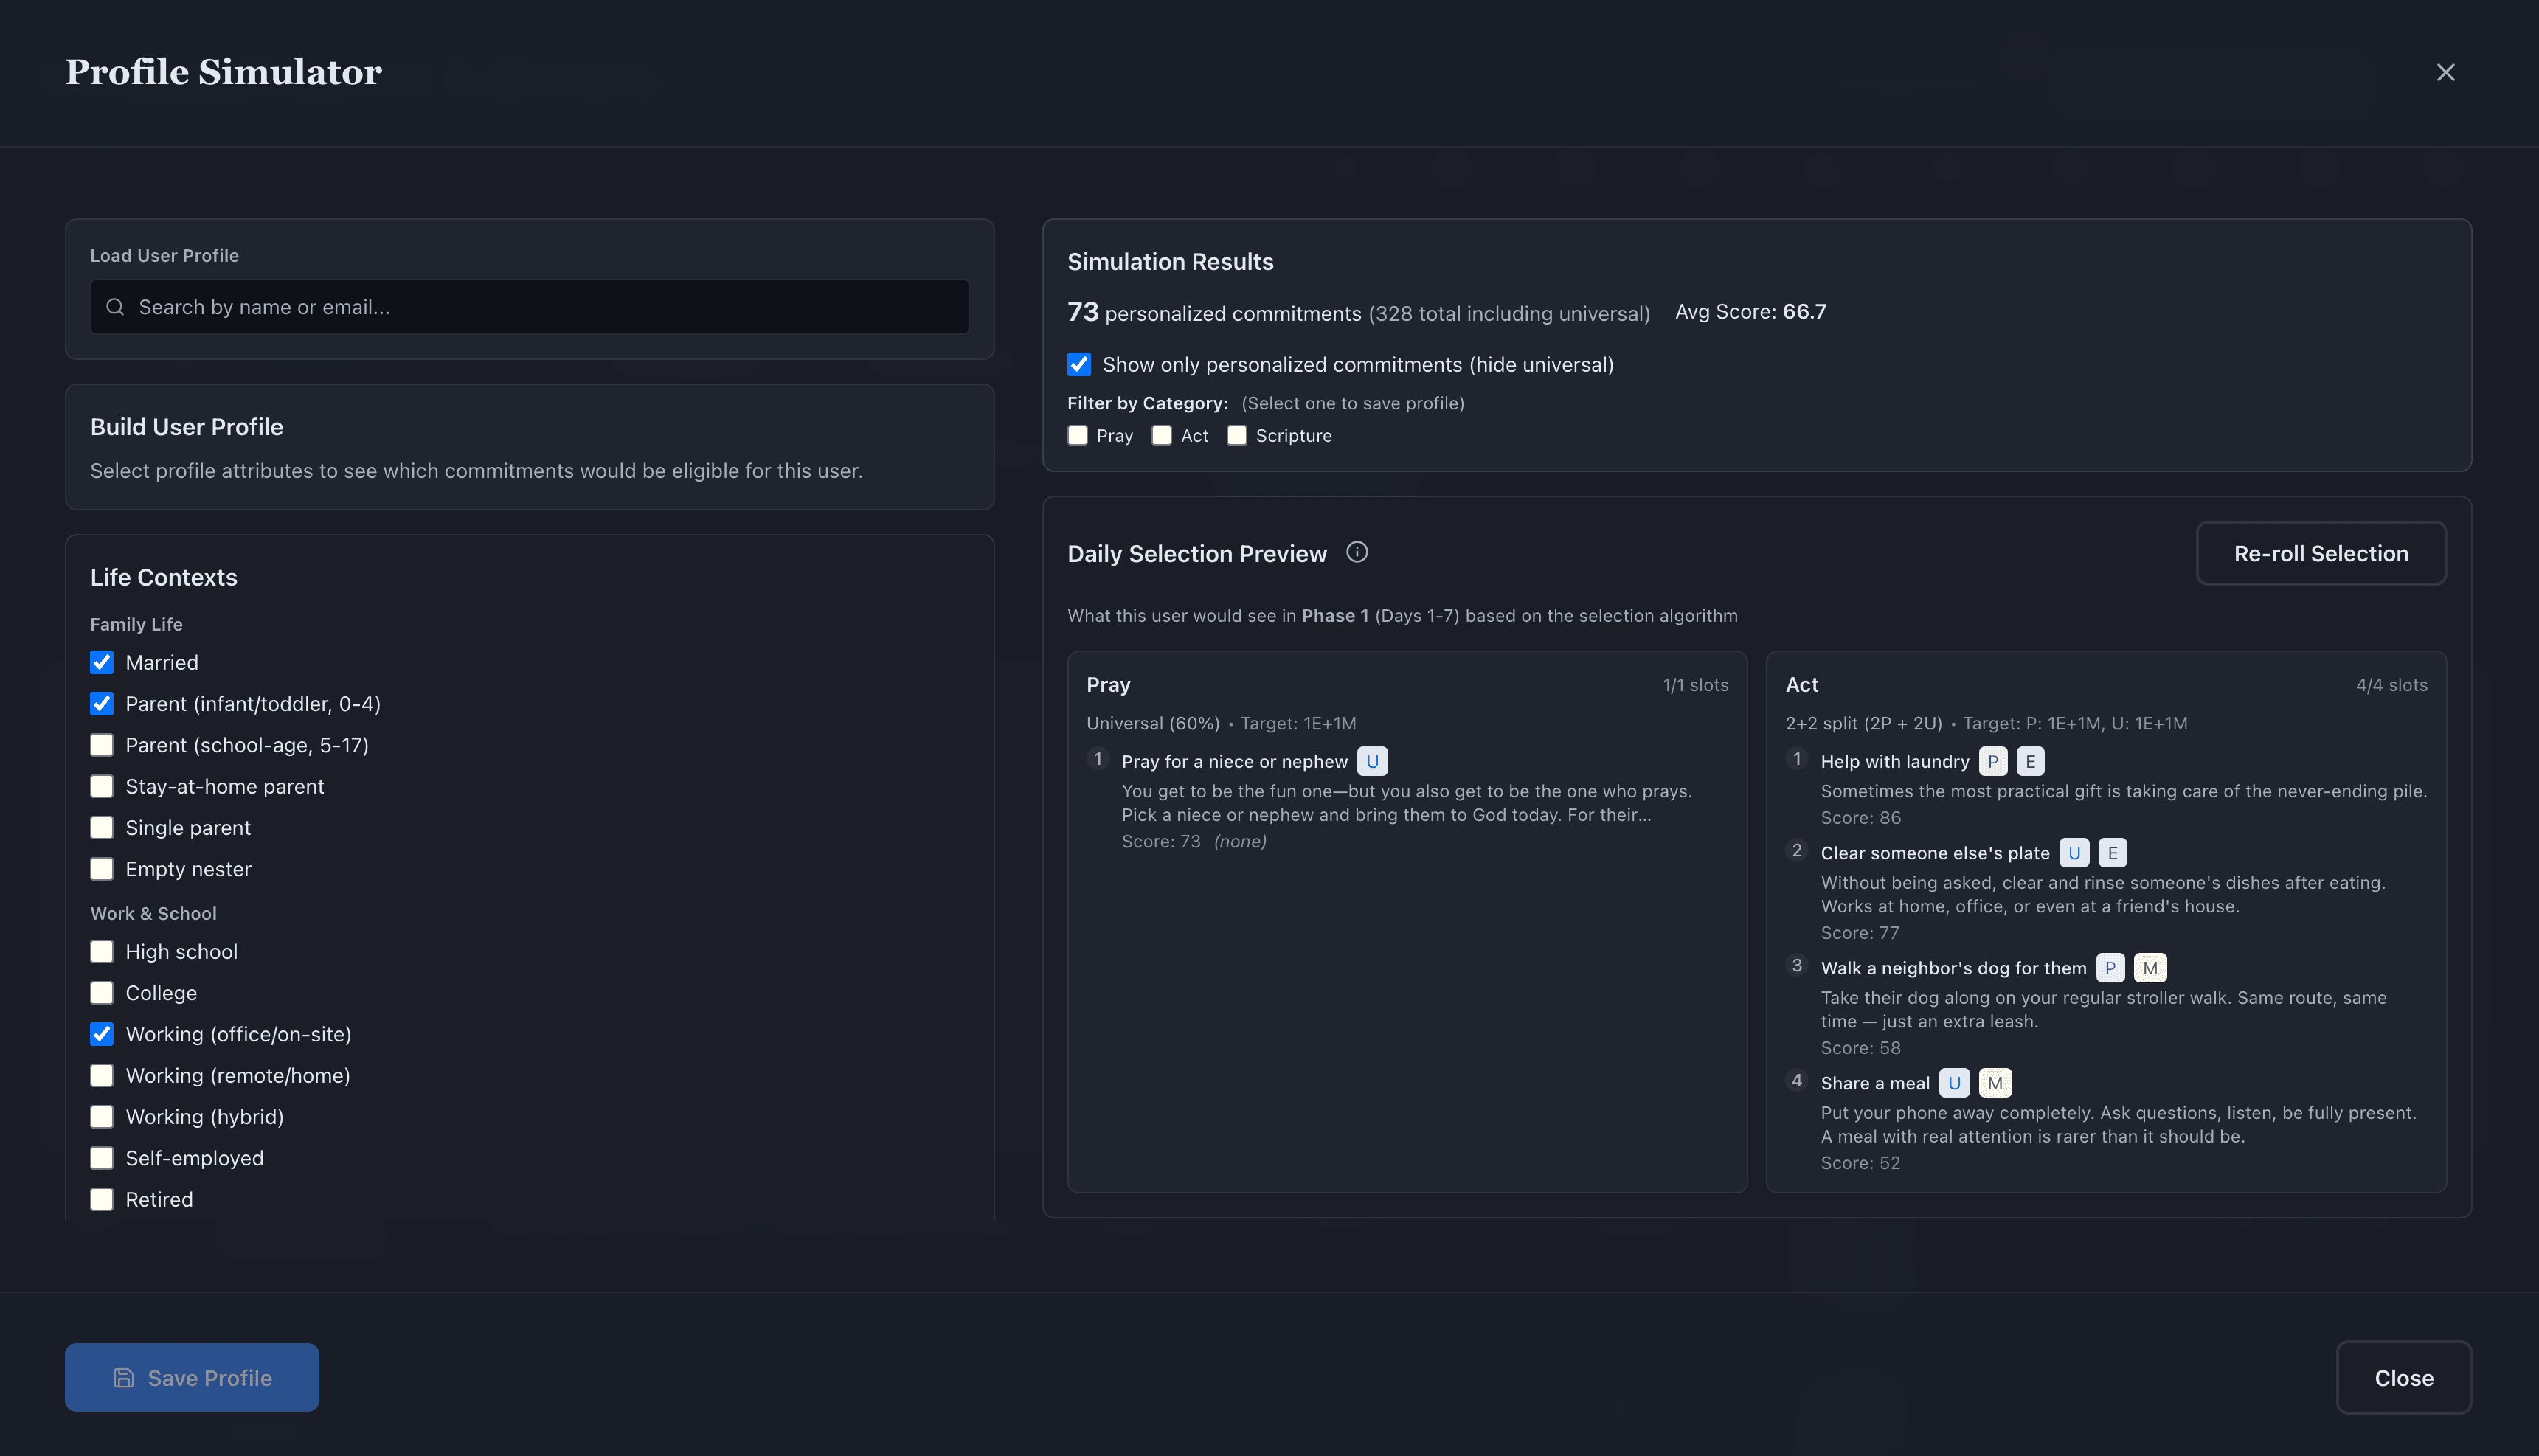Click the P badge on Help with laundry
Viewport: 2539px width, 1456px height.
tap(1992, 761)
